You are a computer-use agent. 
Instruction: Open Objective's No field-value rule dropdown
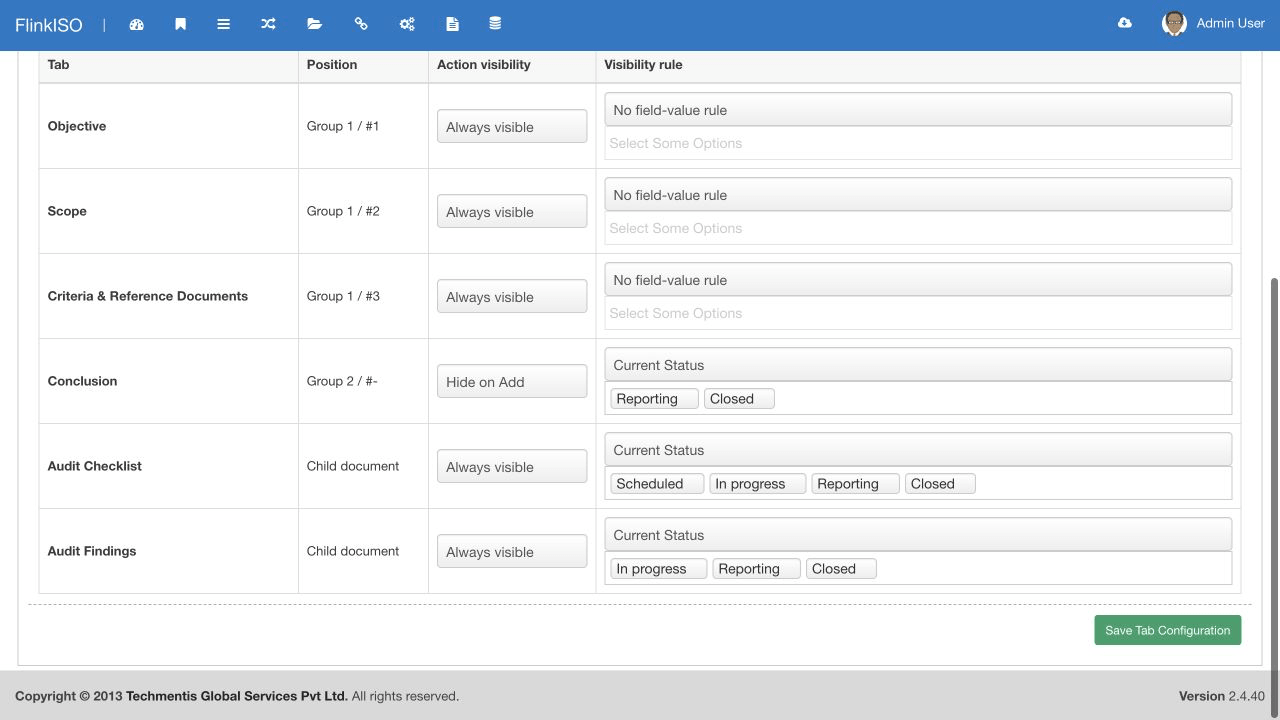click(x=918, y=110)
